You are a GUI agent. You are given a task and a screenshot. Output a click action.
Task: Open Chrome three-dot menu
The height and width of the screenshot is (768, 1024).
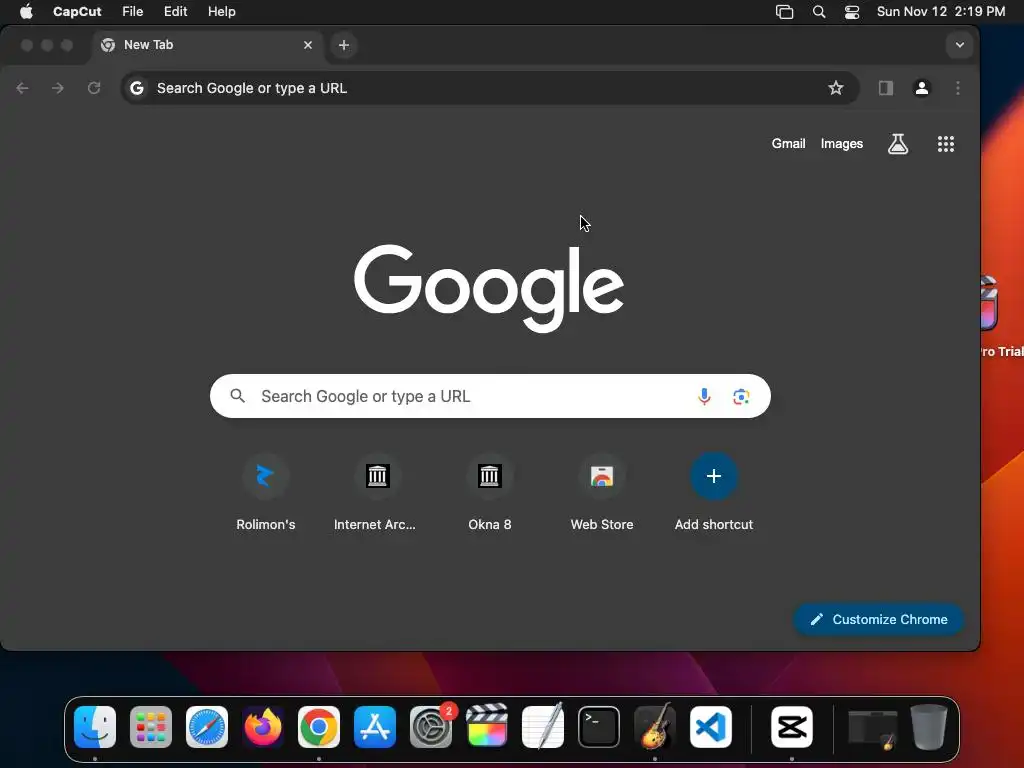[x=958, y=88]
